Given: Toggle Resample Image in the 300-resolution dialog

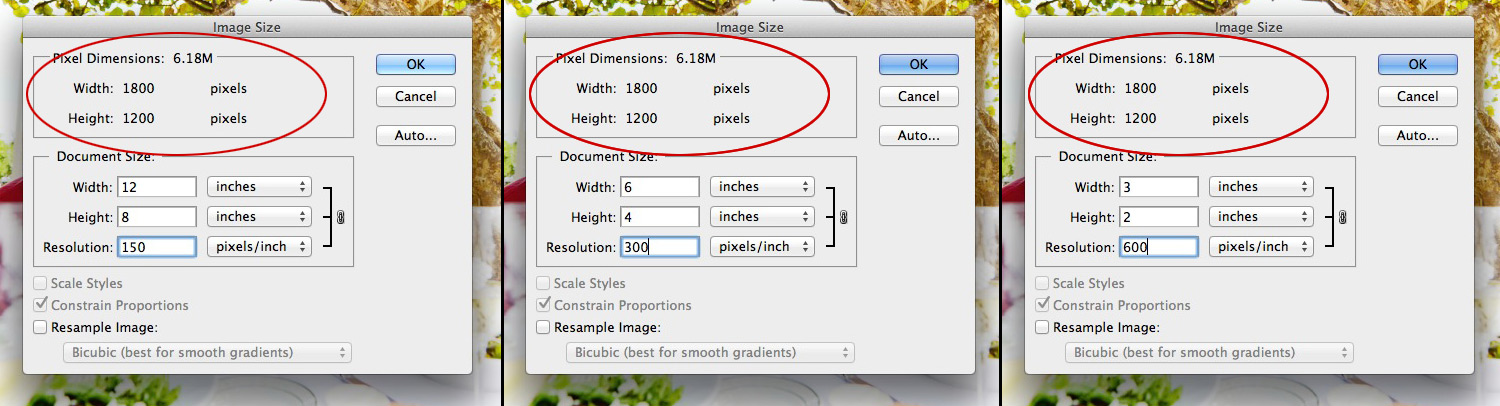Looking at the screenshot, I should click(543, 327).
